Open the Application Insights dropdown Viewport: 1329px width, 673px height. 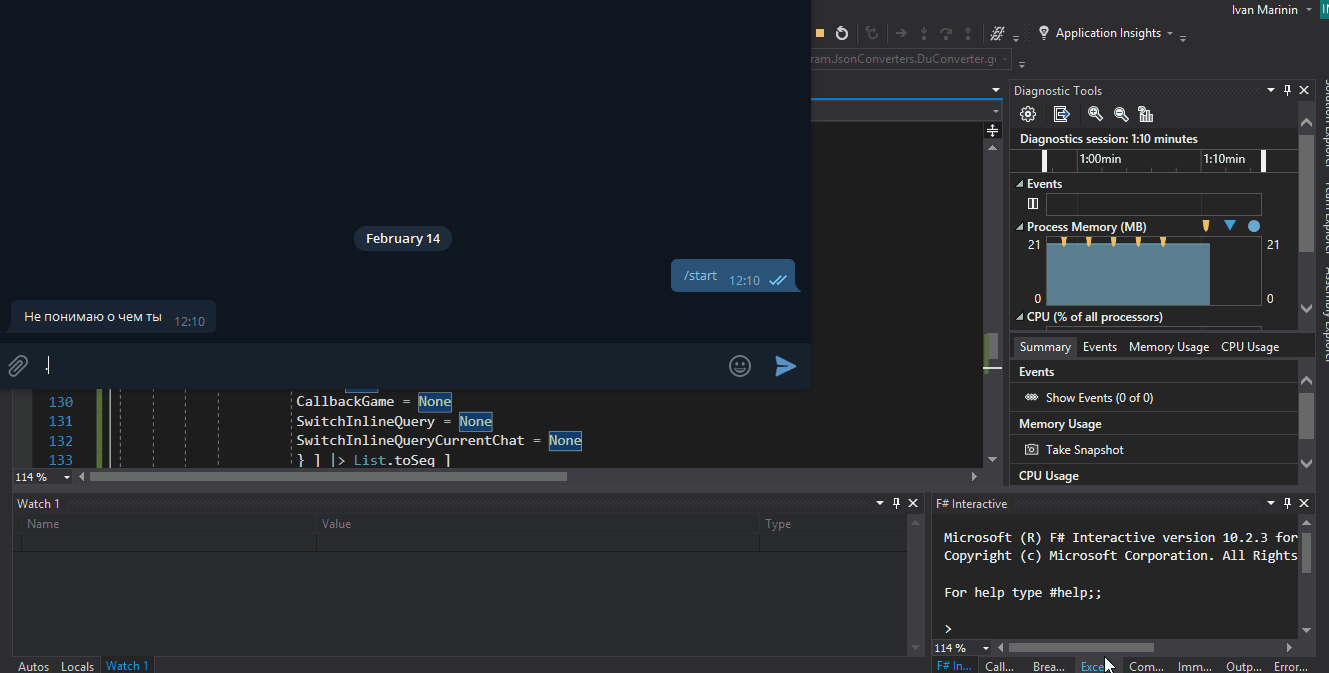click(x=1170, y=32)
